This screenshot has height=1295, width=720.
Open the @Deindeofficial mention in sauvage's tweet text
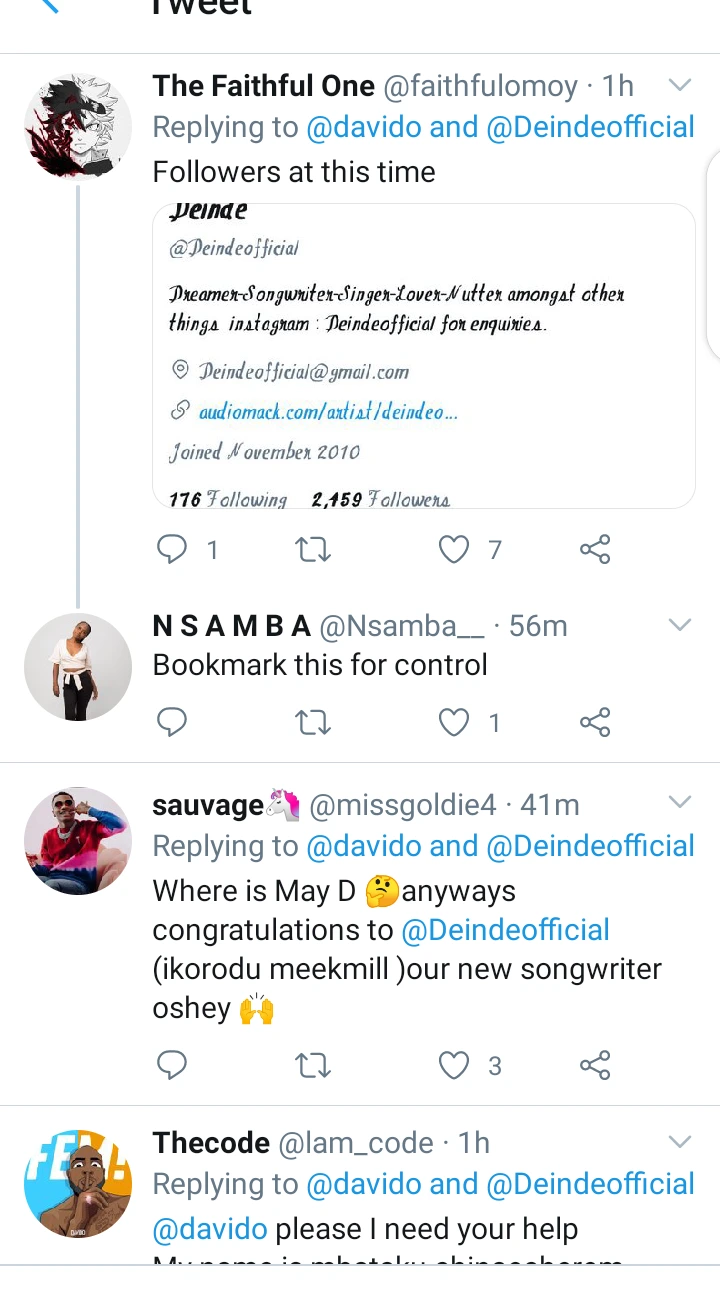(x=505, y=930)
